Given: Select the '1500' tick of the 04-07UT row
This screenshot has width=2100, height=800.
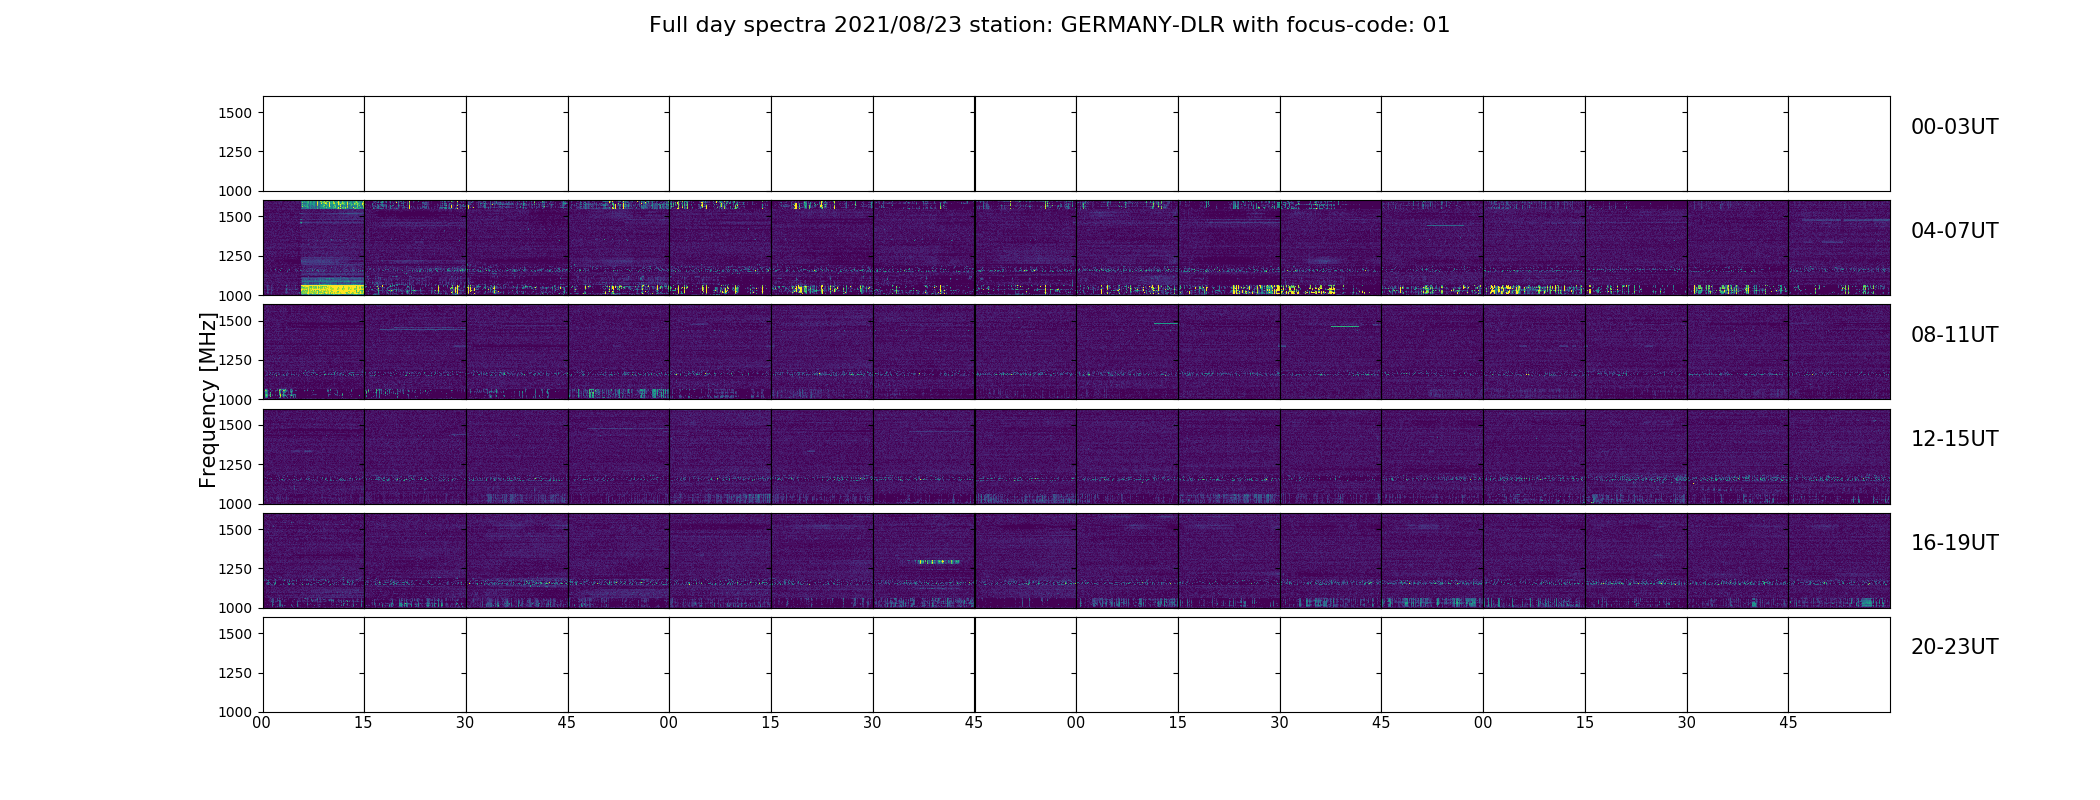Looking at the screenshot, I should pos(235,217).
